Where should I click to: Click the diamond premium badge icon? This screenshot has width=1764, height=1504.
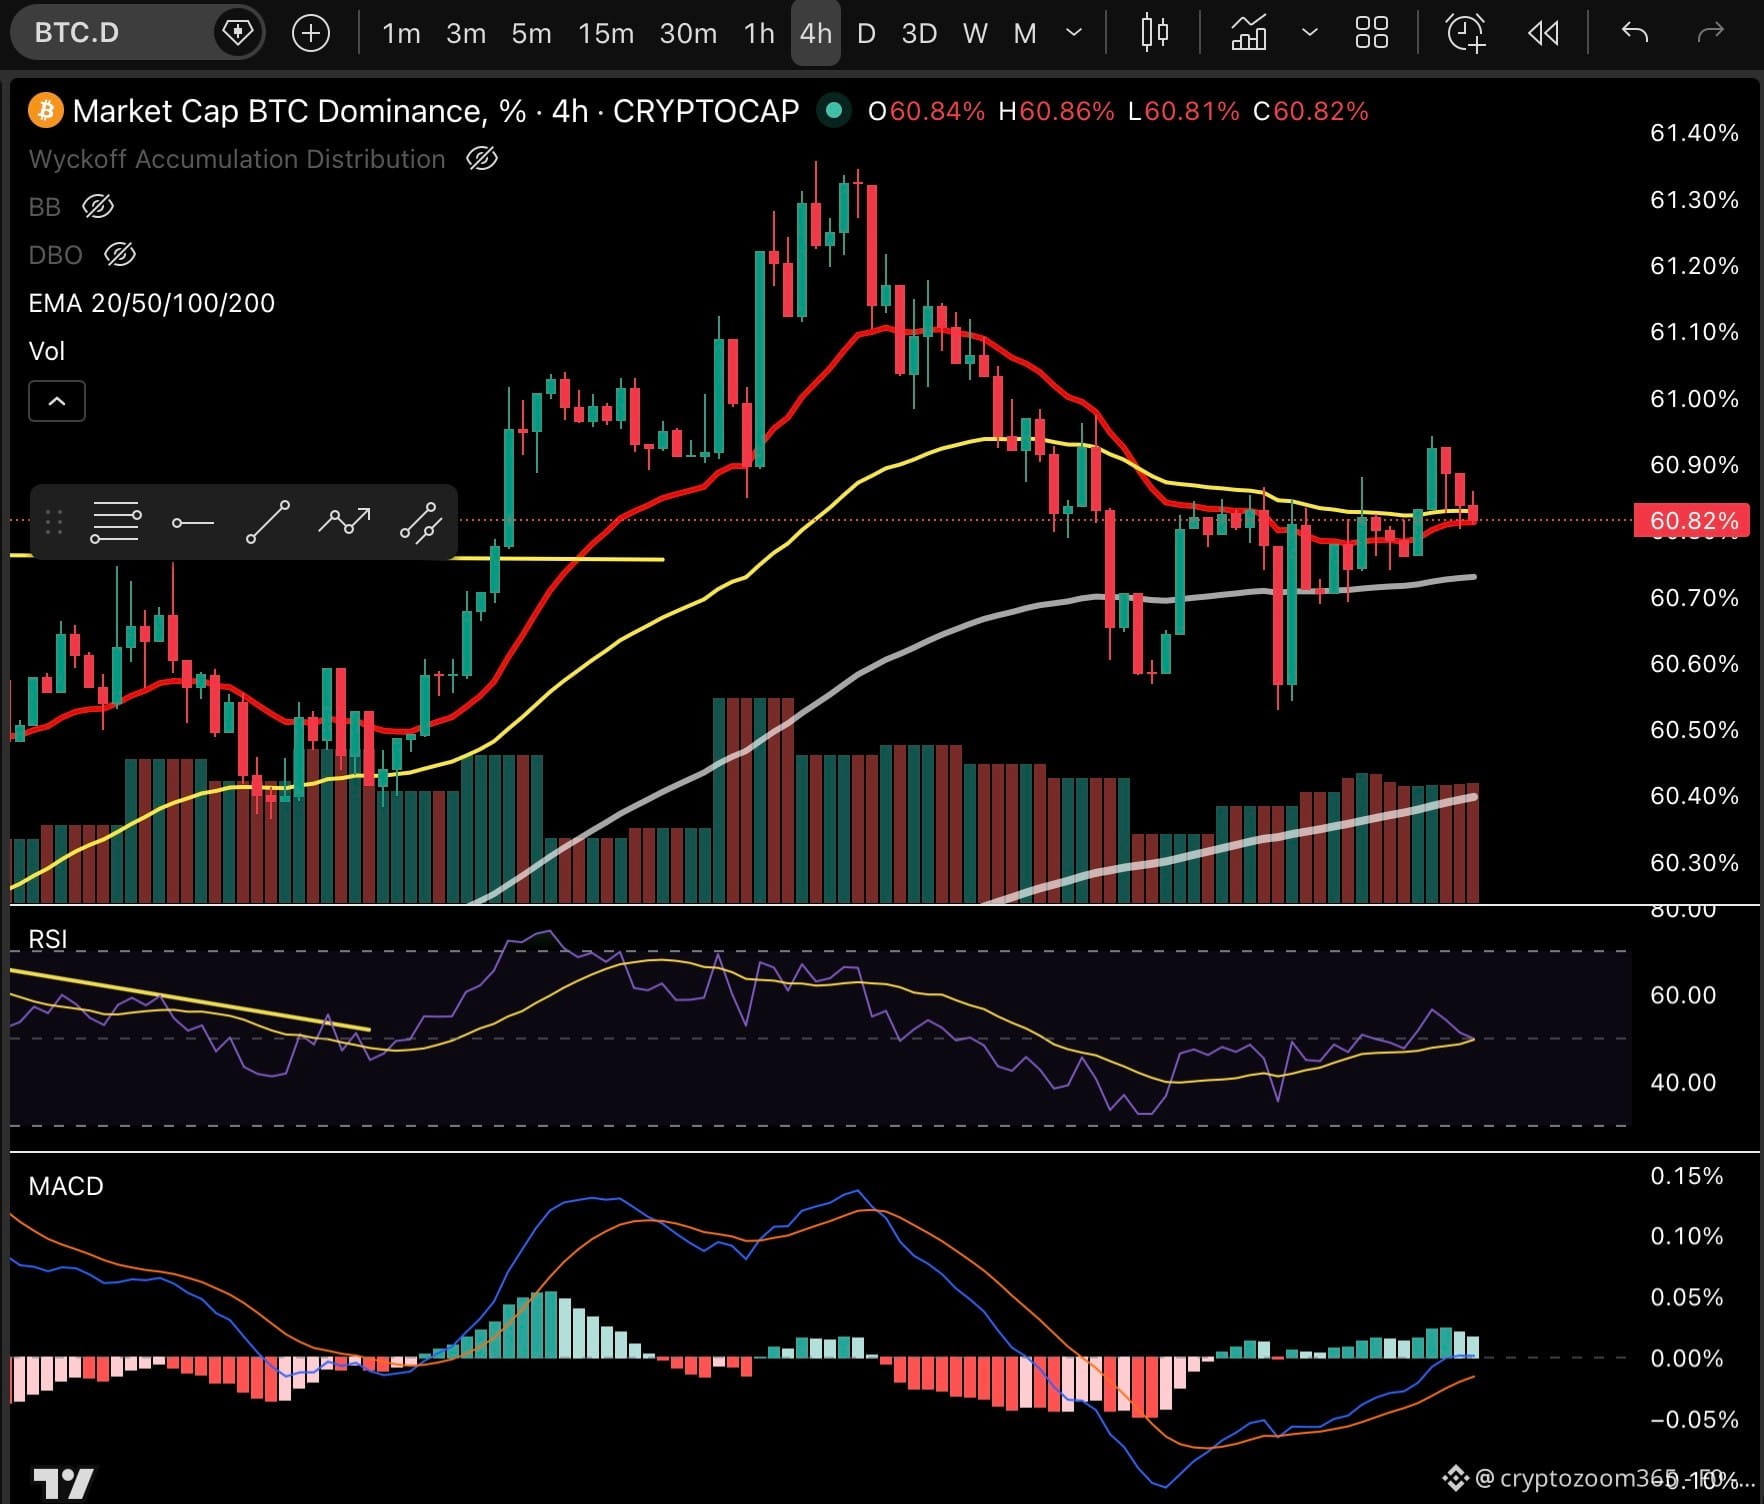(237, 33)
